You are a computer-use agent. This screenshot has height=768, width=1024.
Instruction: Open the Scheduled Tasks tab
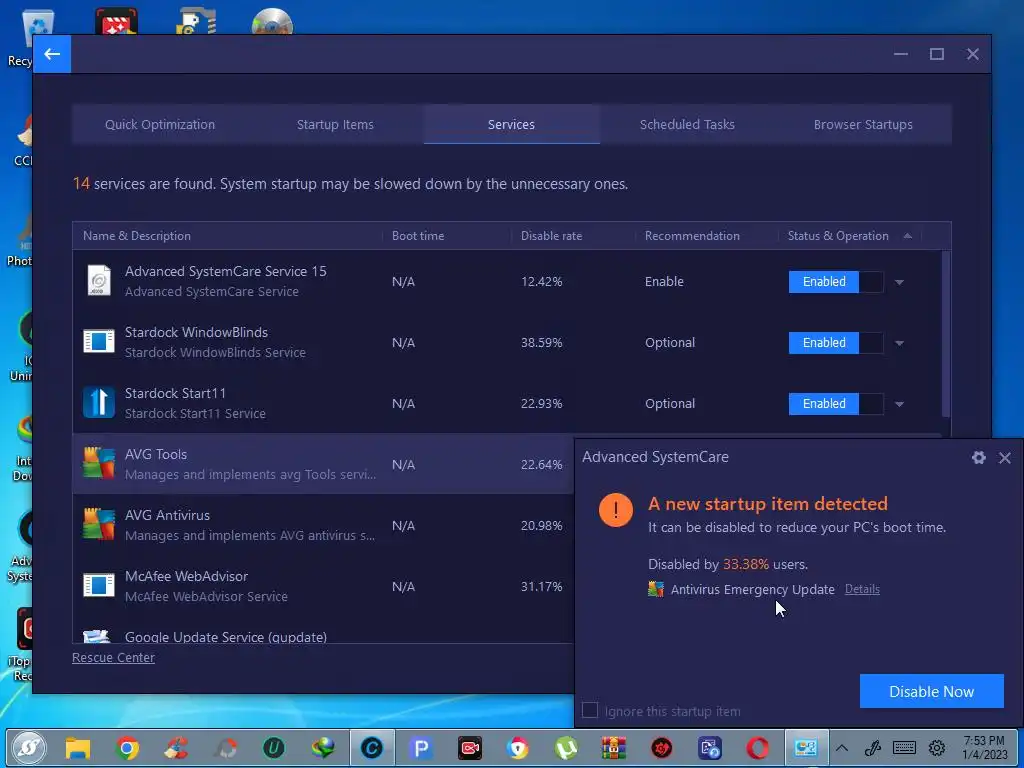tap(687, 124)
